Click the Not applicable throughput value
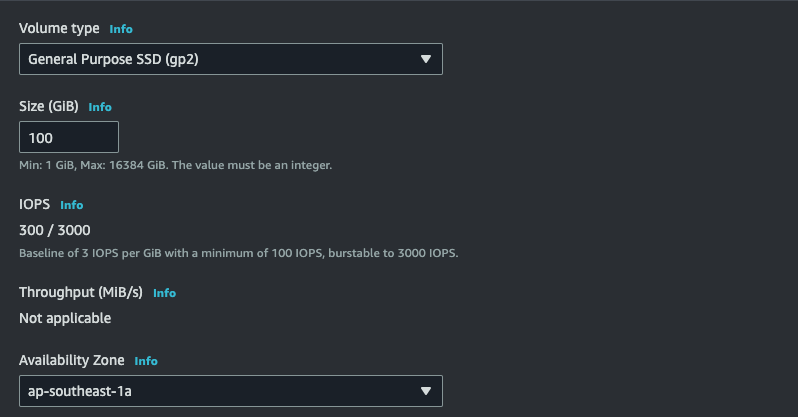 click(65, 319)
